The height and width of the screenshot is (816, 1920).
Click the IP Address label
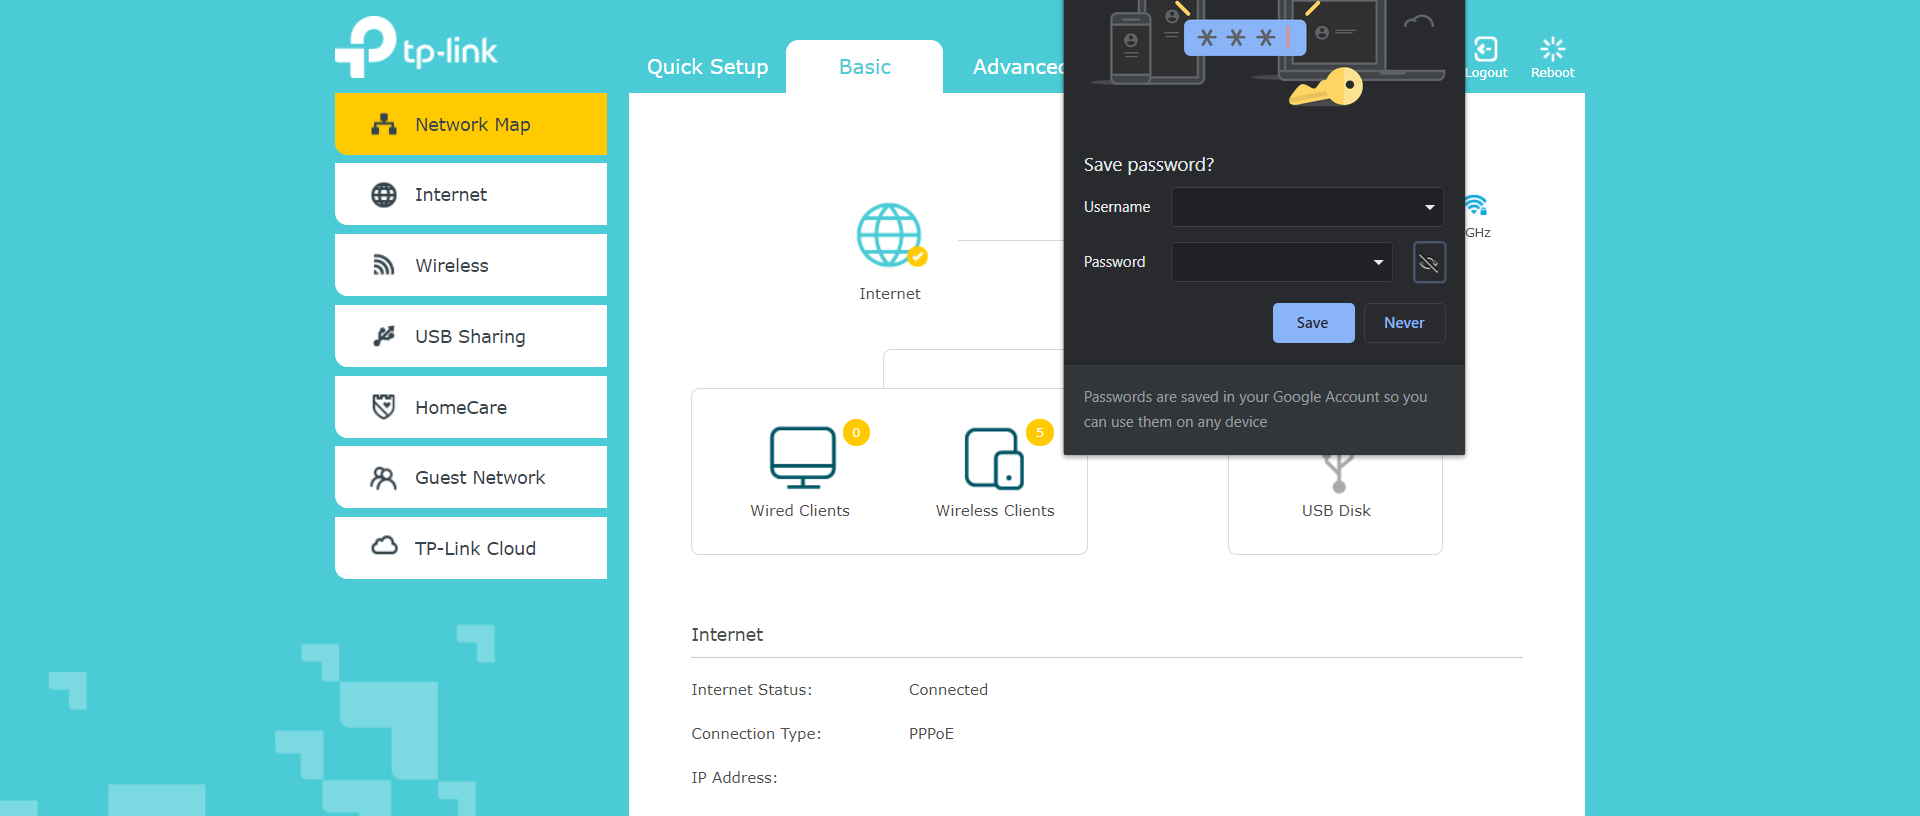point(734,778)
